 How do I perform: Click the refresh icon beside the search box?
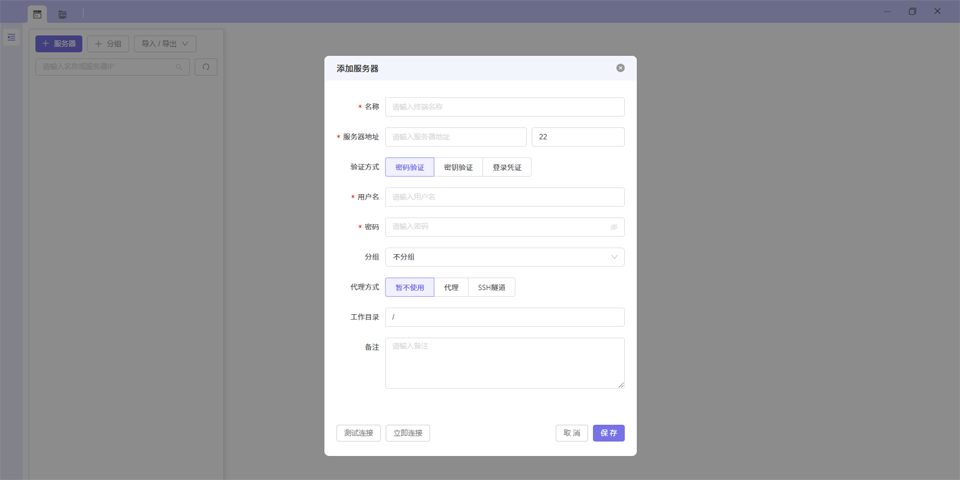pos(206,67)
